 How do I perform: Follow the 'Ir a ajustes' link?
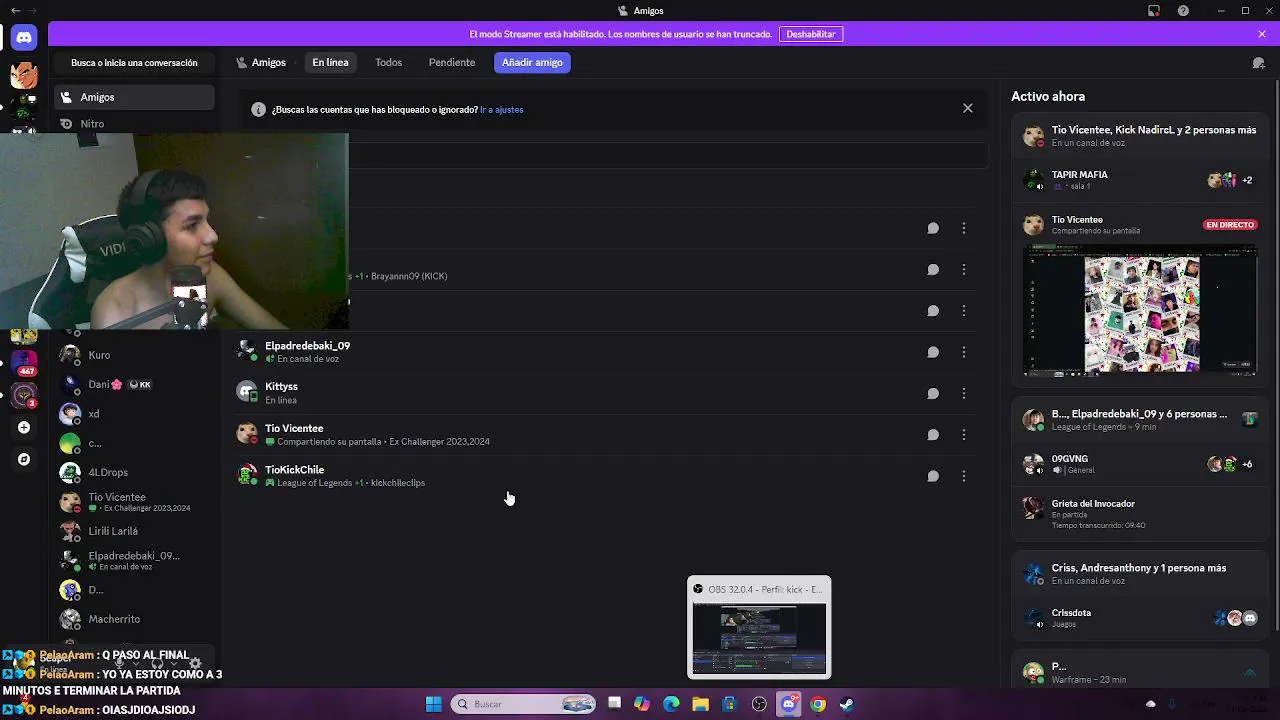tap(502, 110)
